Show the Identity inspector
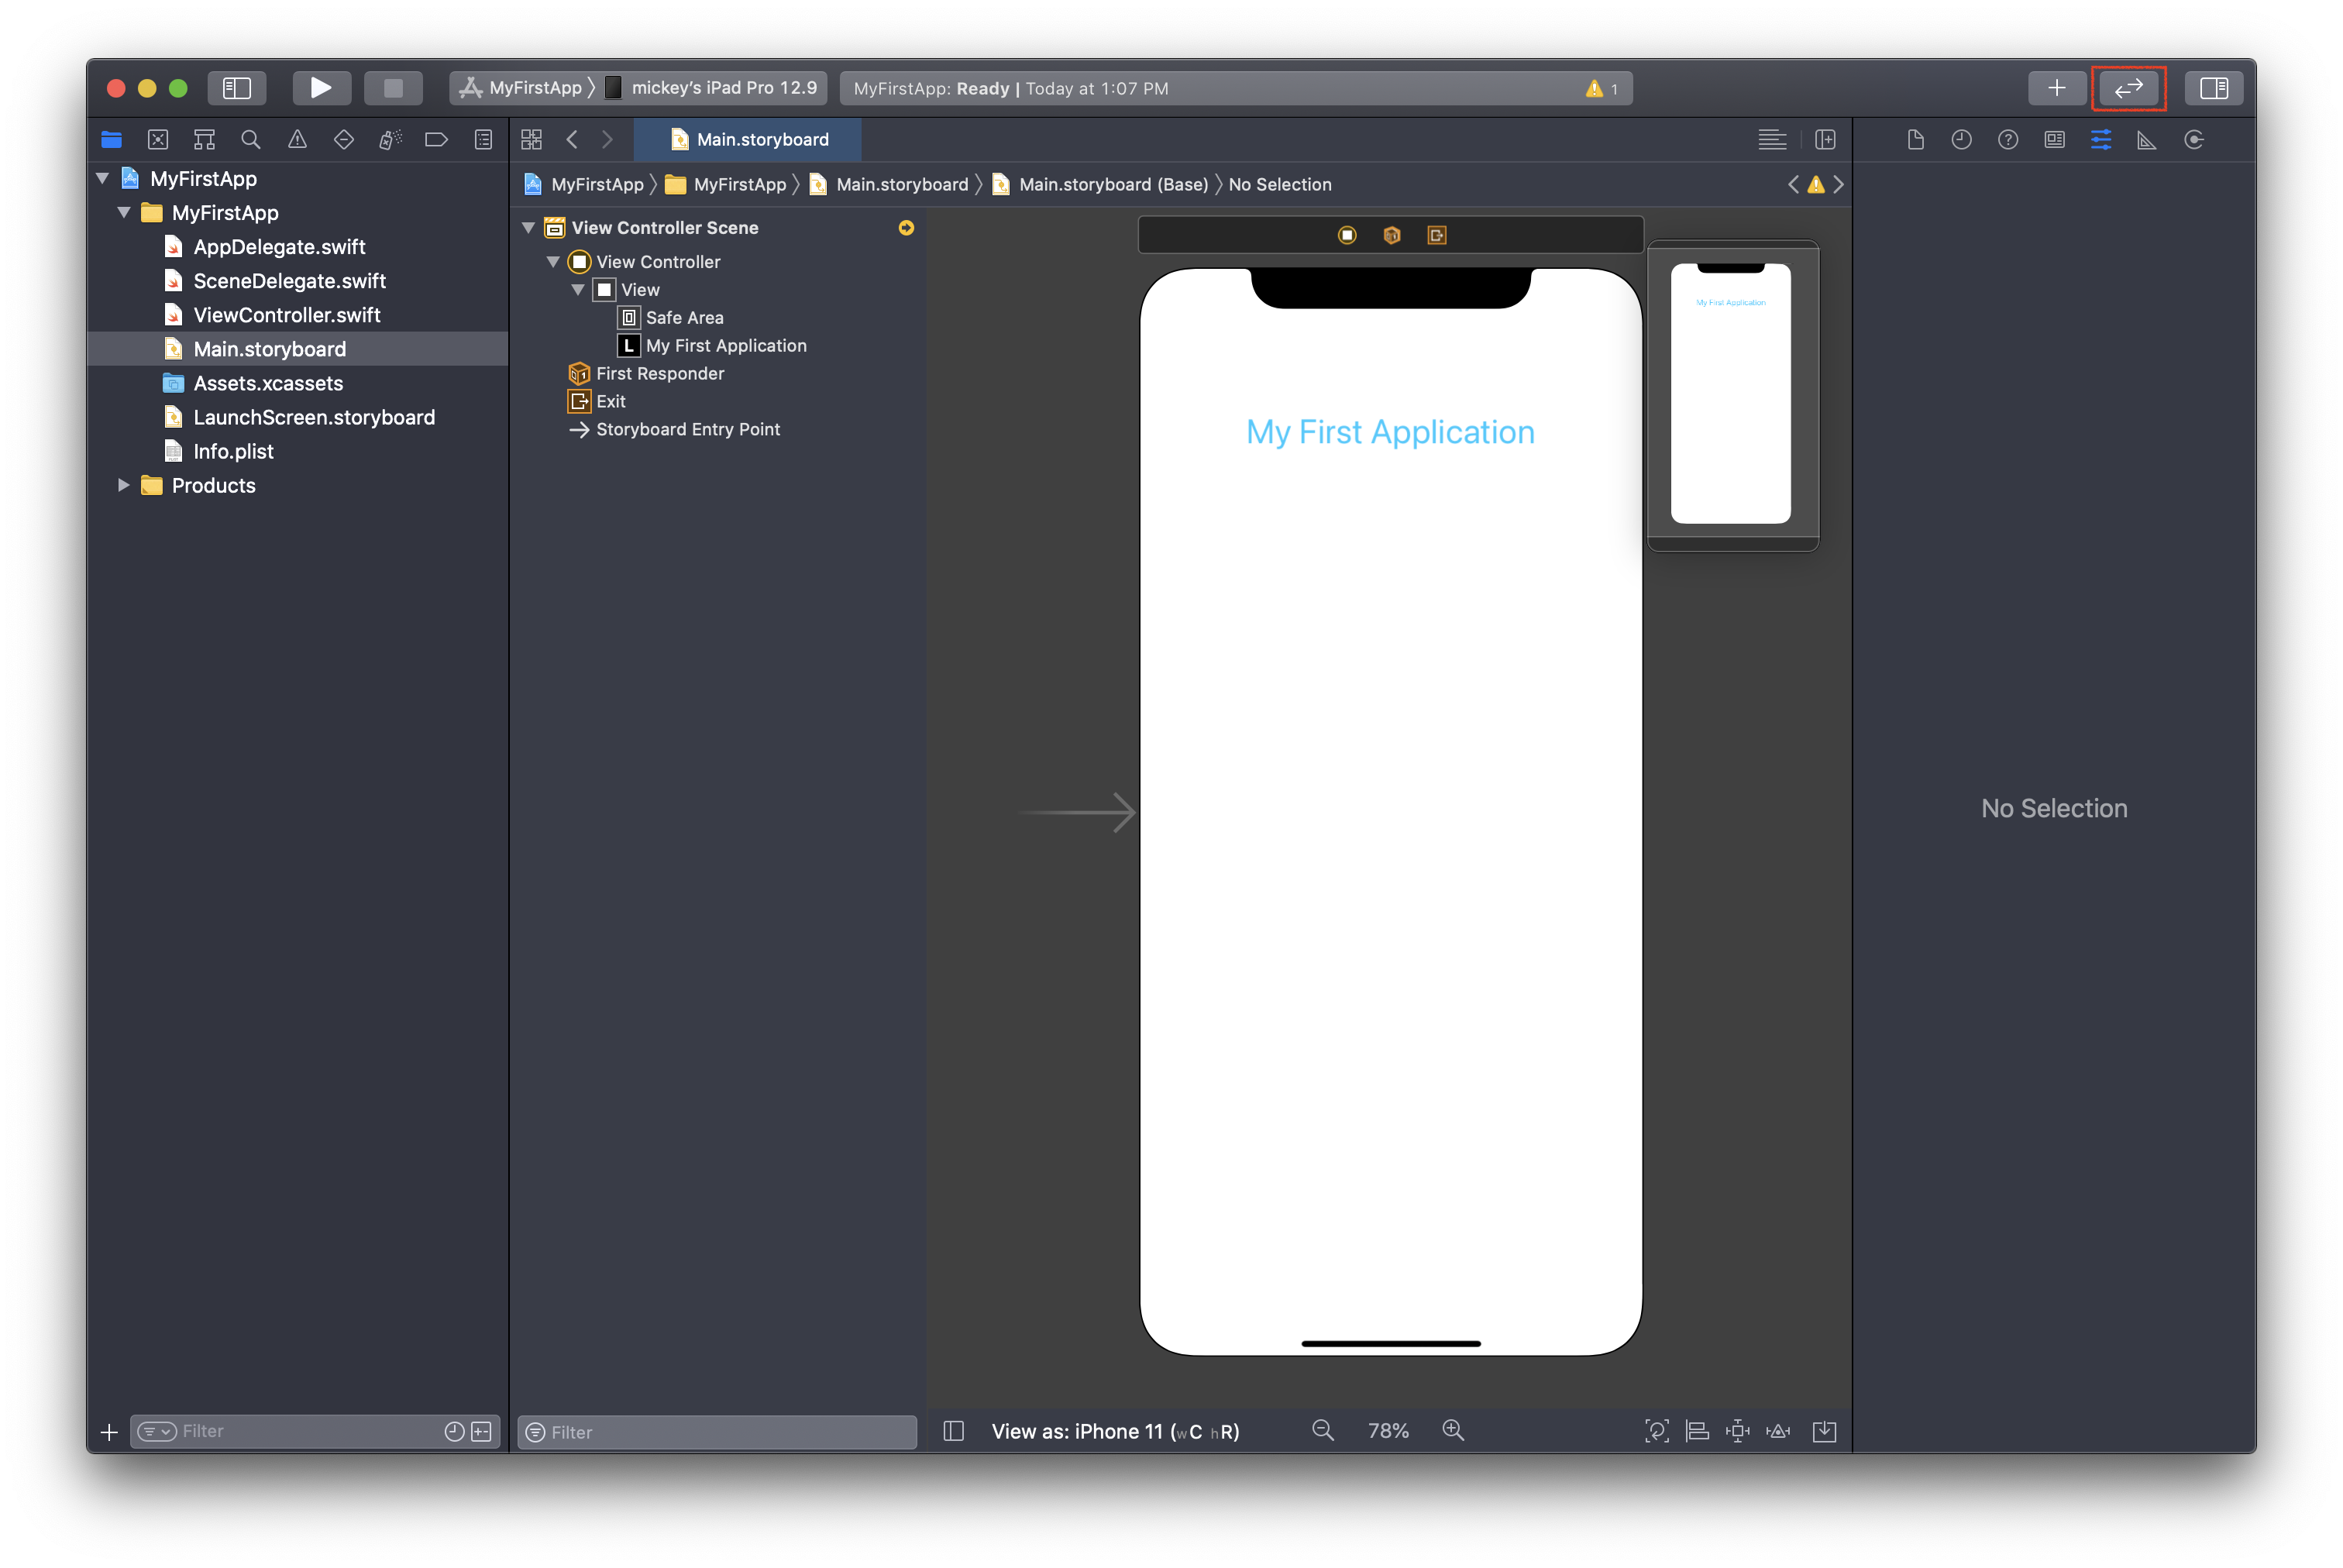2343x1568 pixels. click(2054, 139)
